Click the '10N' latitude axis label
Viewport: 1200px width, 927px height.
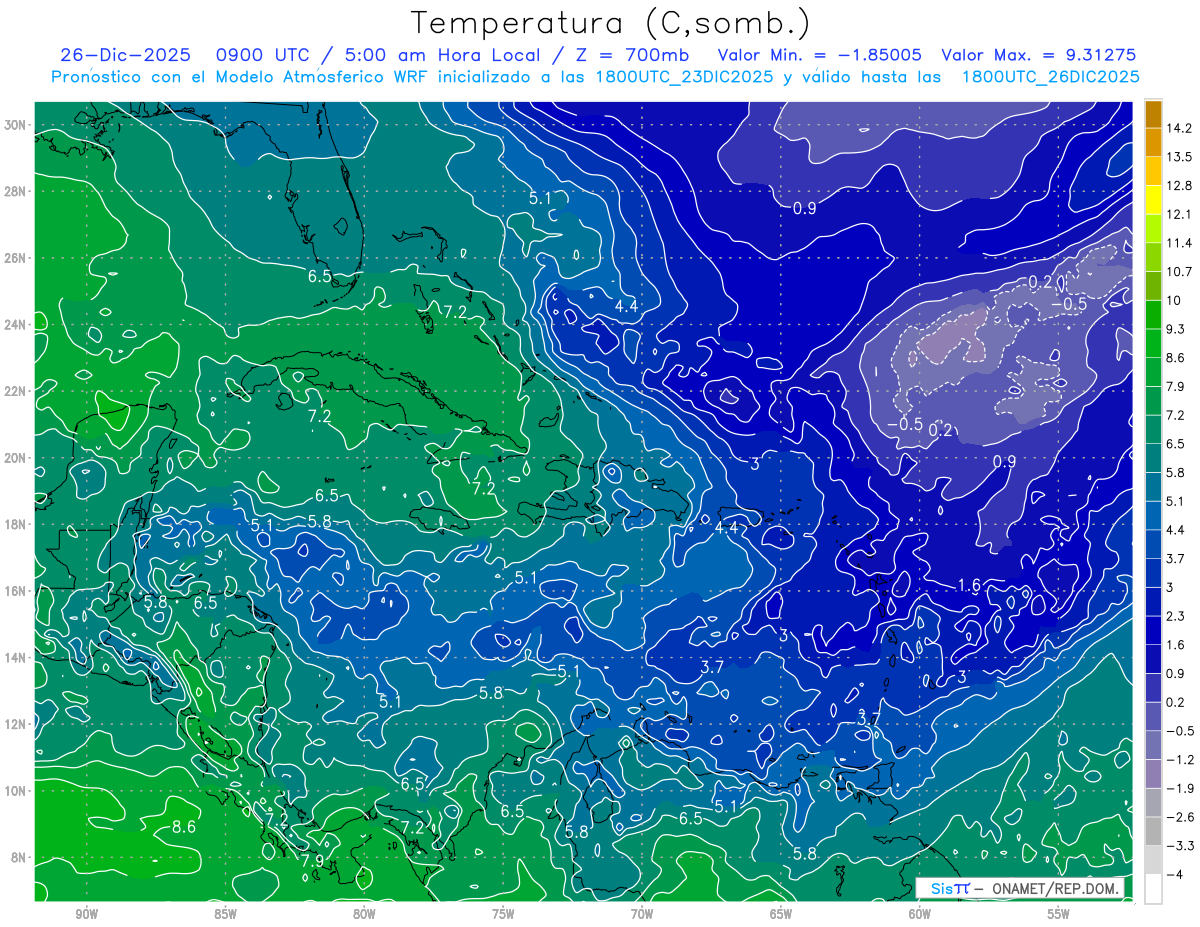coord(16,791)
